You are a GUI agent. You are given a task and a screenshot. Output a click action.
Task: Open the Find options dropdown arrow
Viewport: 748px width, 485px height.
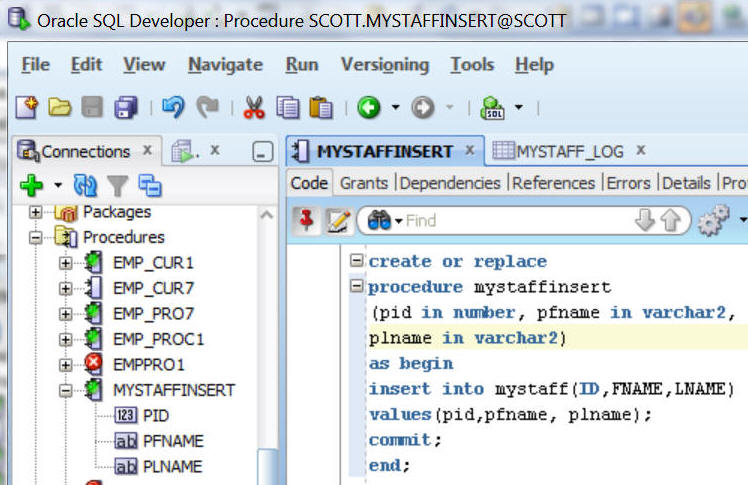tap(398, 221)
